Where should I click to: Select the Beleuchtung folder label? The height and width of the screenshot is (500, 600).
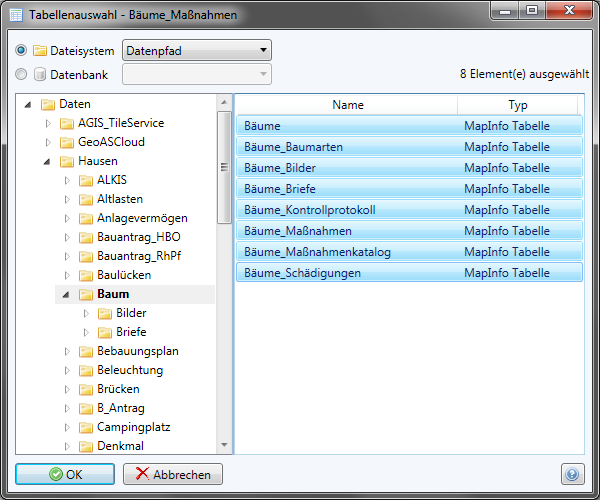130,370
